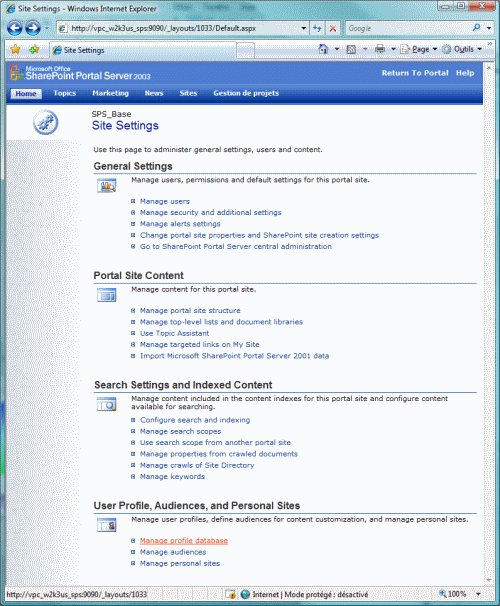The image size is (500, 606).
Task: Open the Help link in header
Action: tap(465, 73)
